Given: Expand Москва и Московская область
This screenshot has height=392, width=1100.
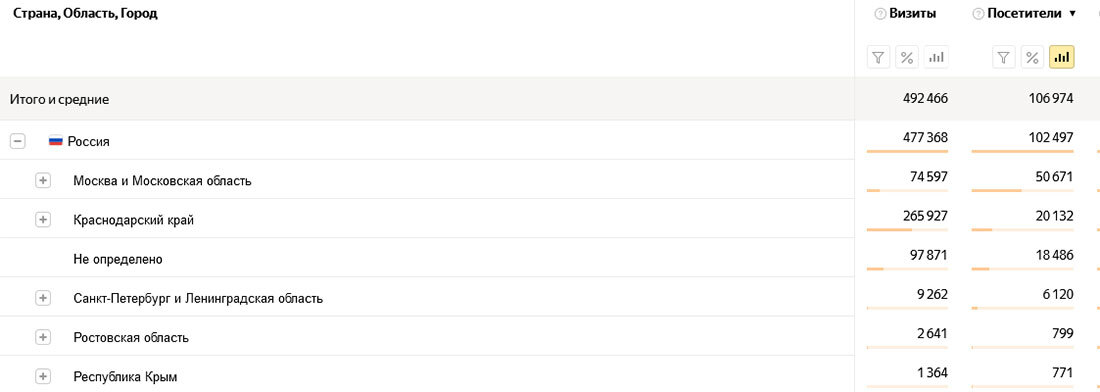Looking at the screenshot, I should tap(43, 181).
